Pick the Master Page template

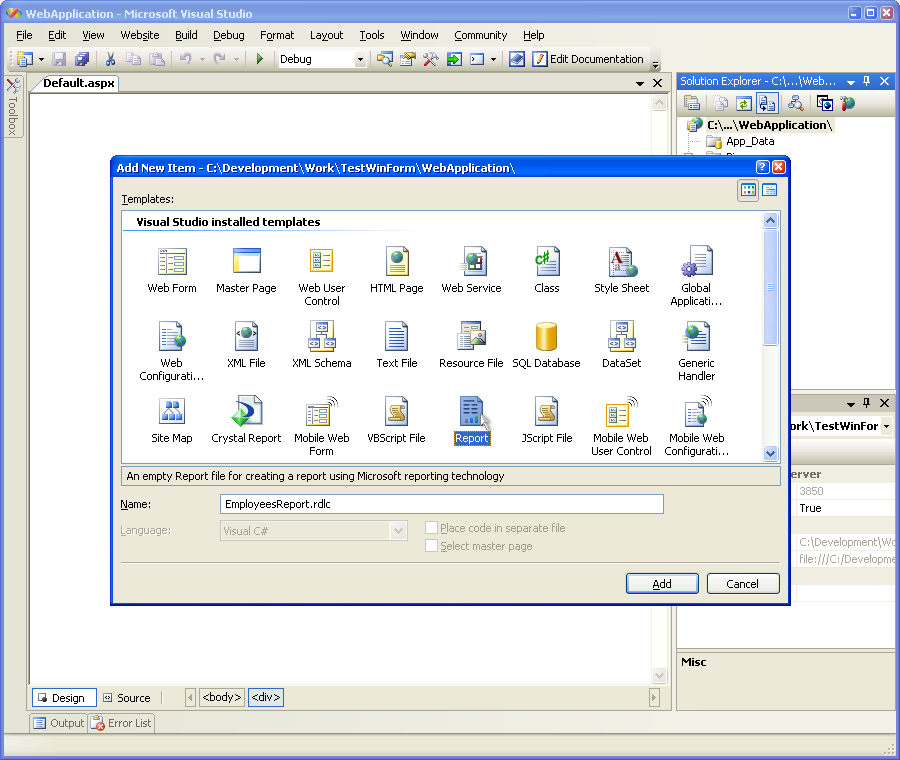[x=246, y=263]
